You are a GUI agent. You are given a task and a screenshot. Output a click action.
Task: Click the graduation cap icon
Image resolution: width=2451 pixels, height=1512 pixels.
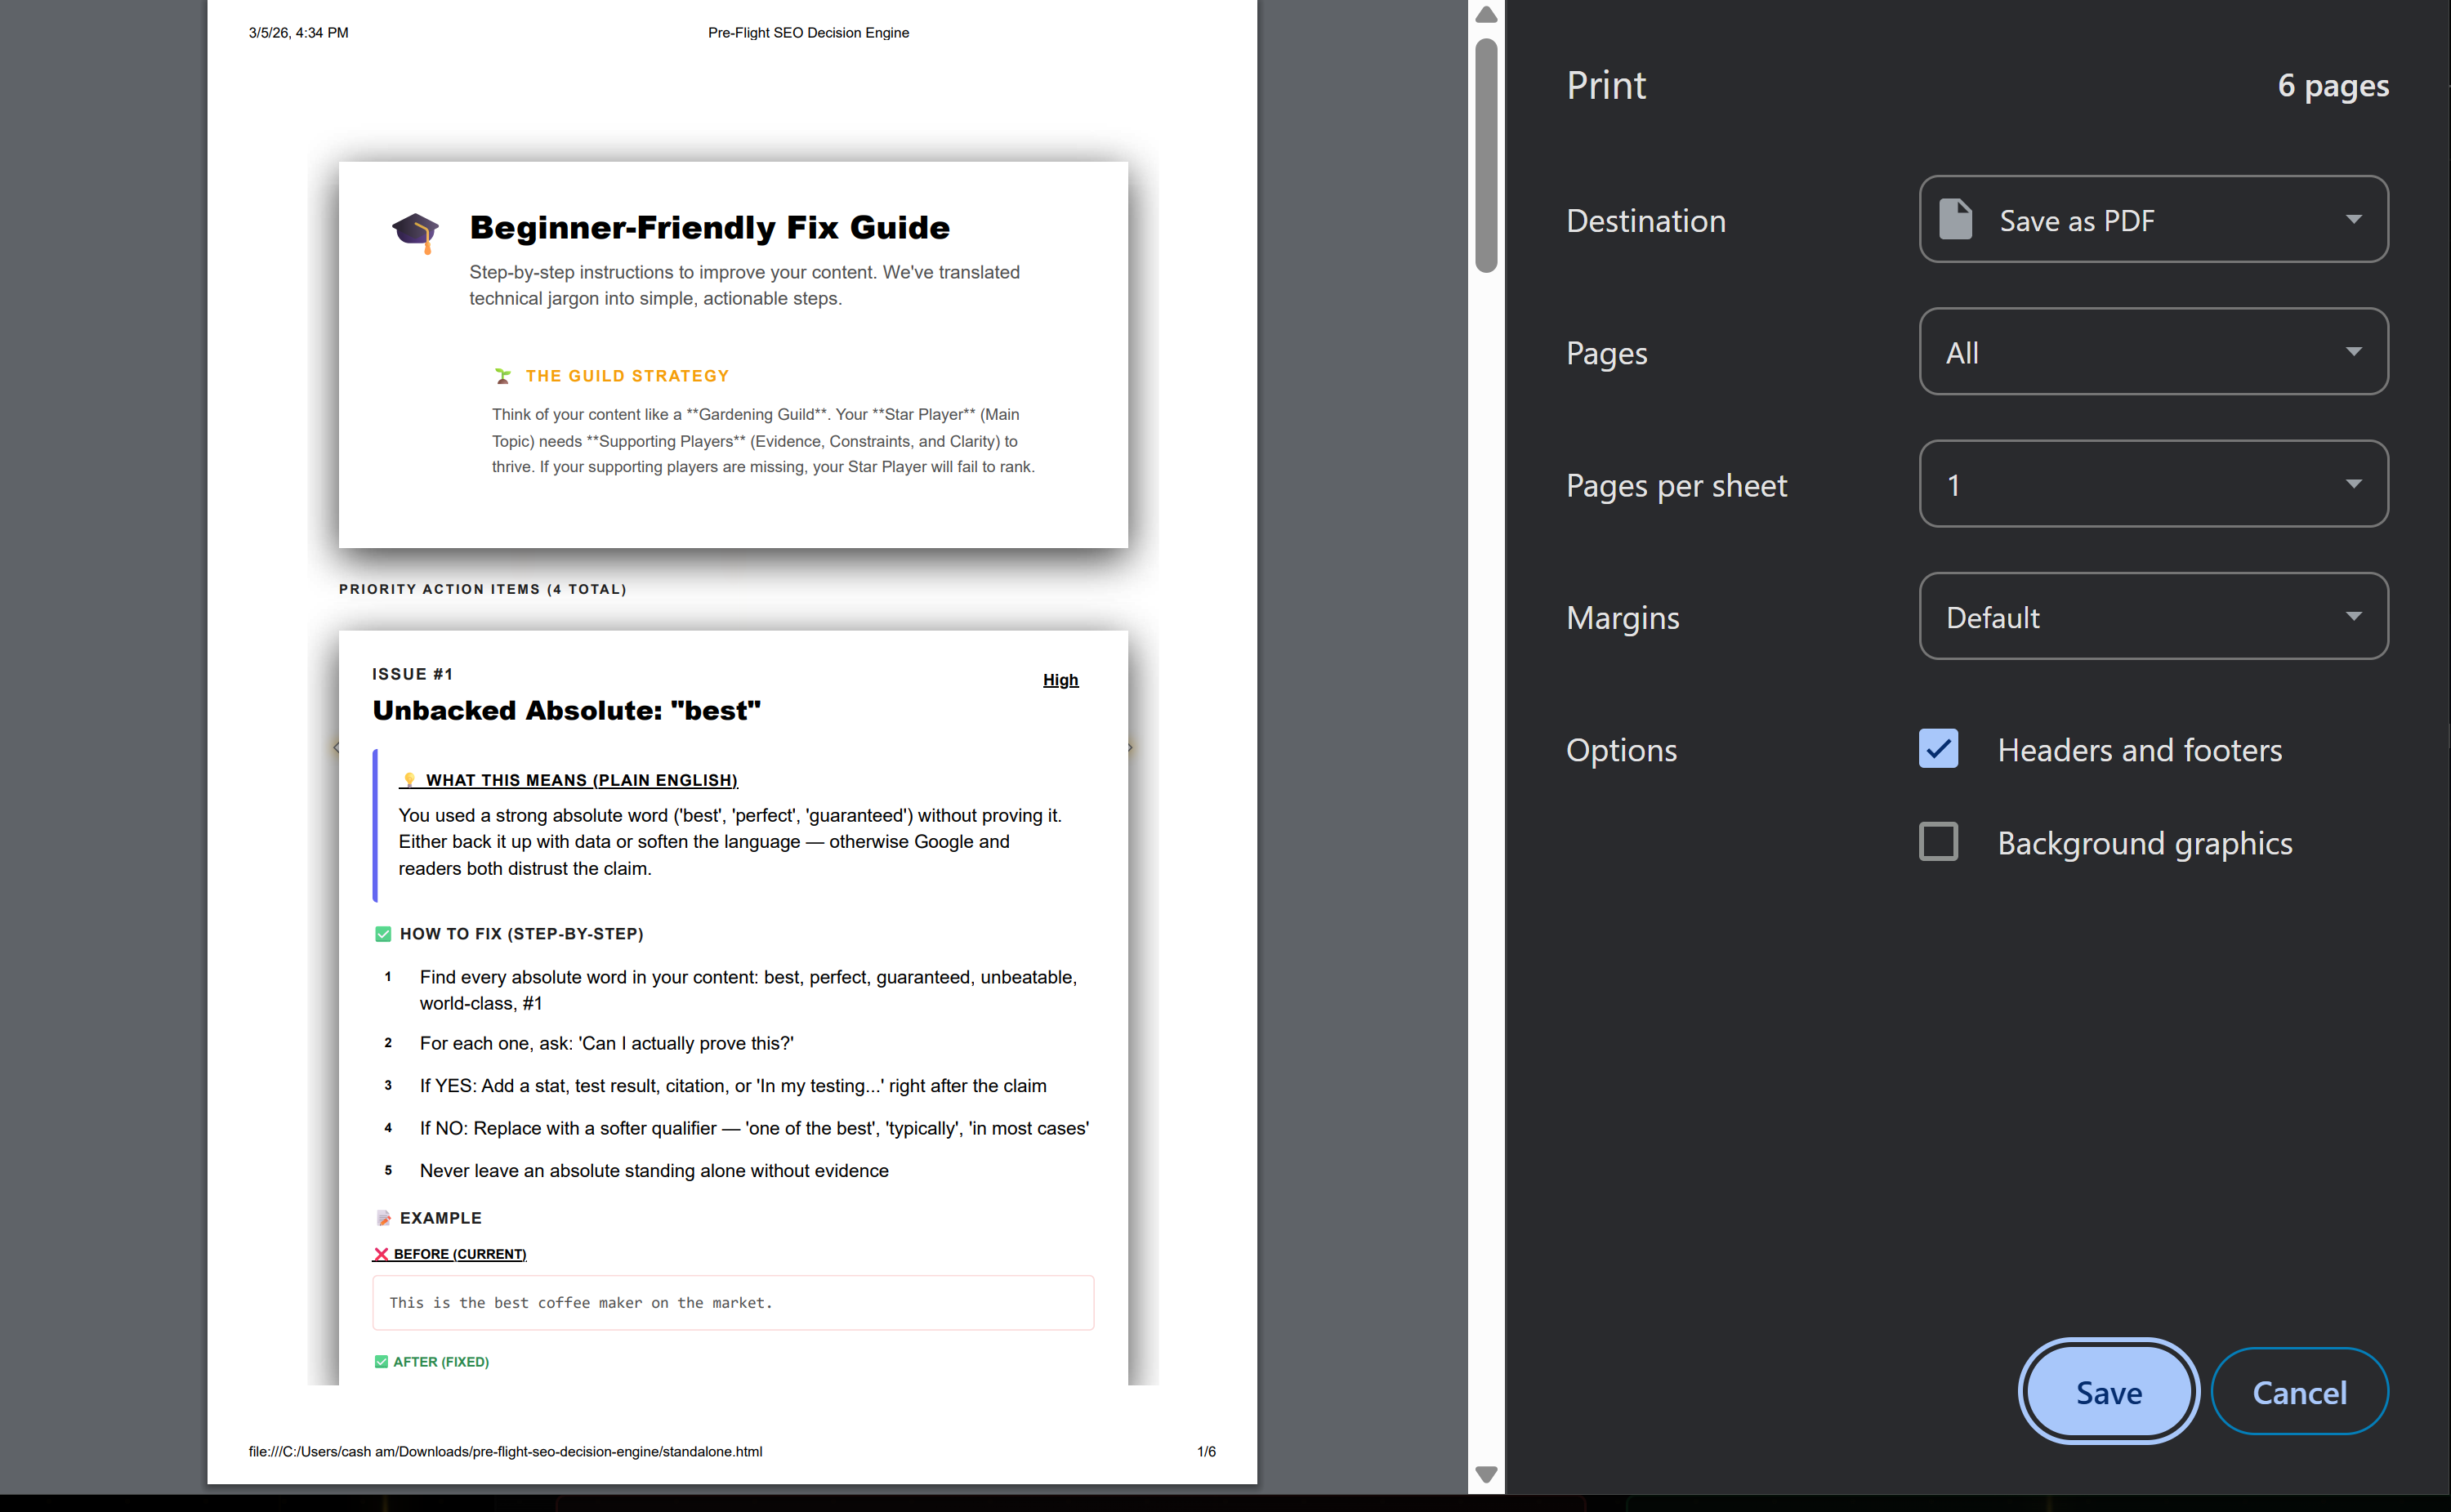[415, 232]
